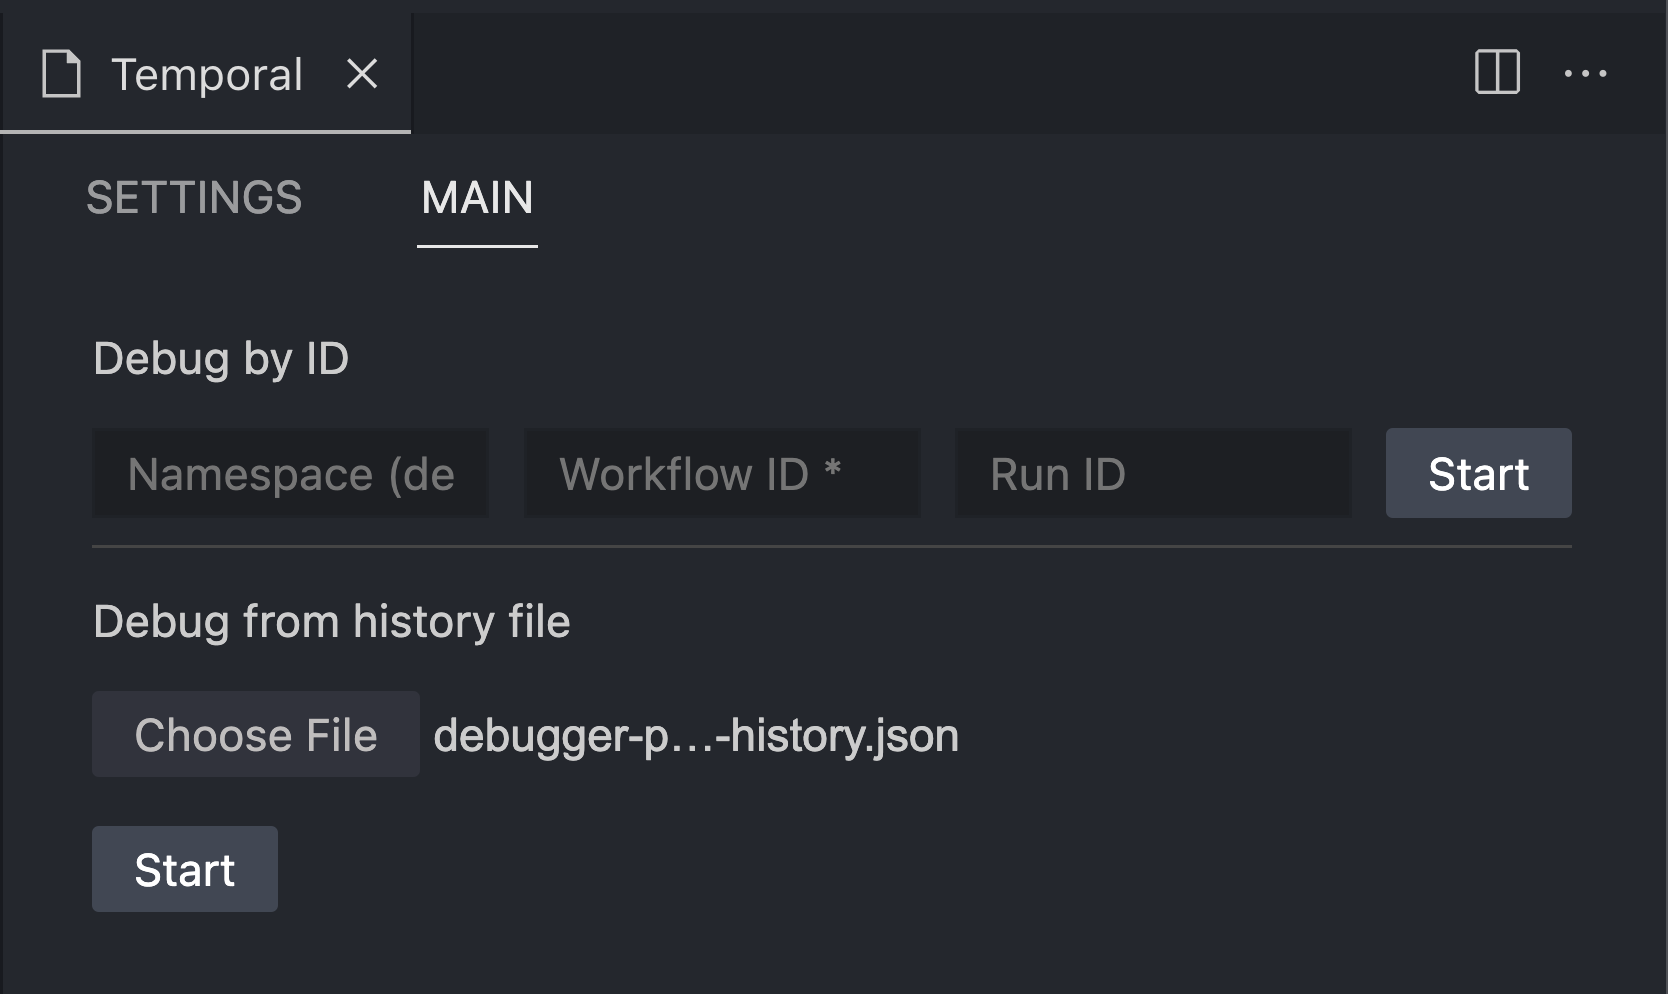Click Start next to Run ID
1668x994 pixels.
pos(1478,473)
